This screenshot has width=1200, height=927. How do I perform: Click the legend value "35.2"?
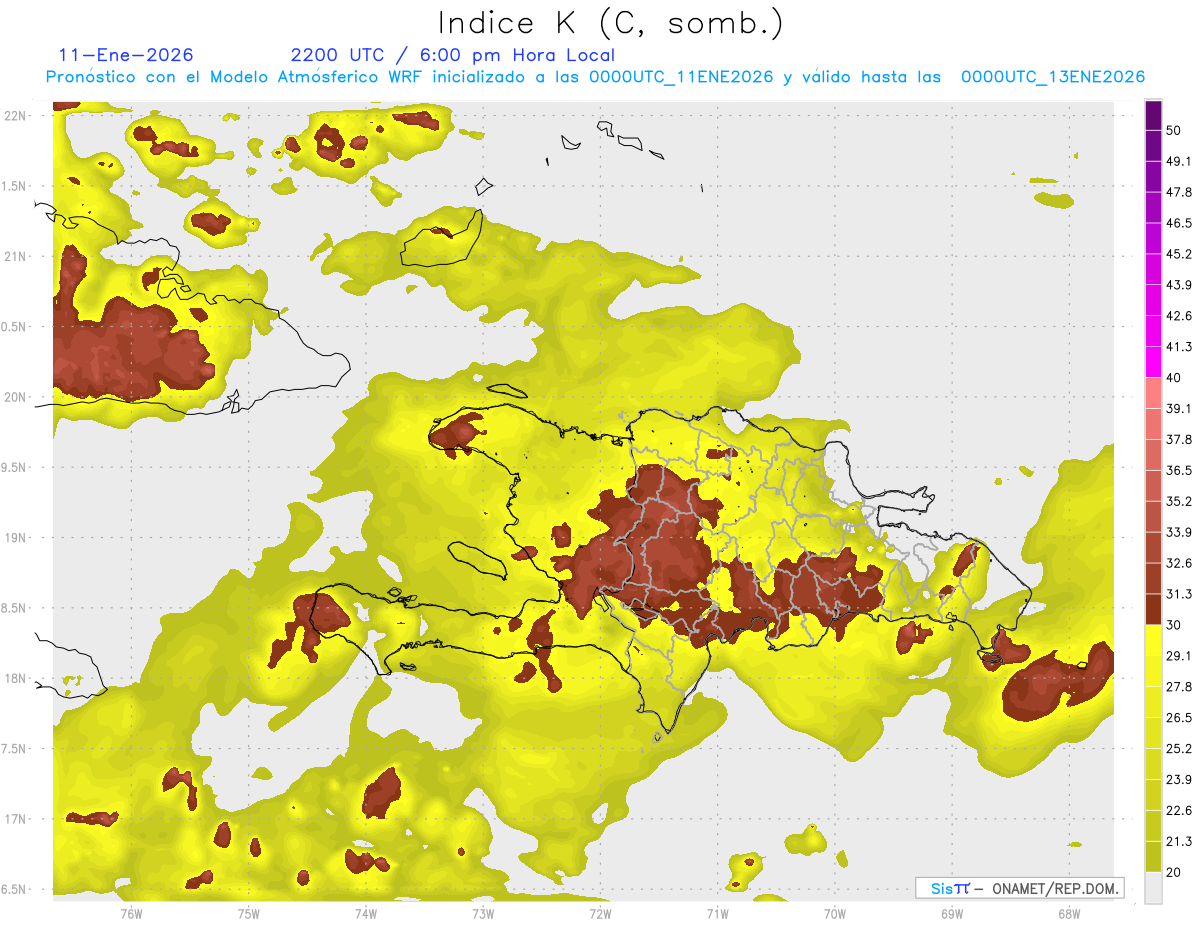click(1179, 501)
